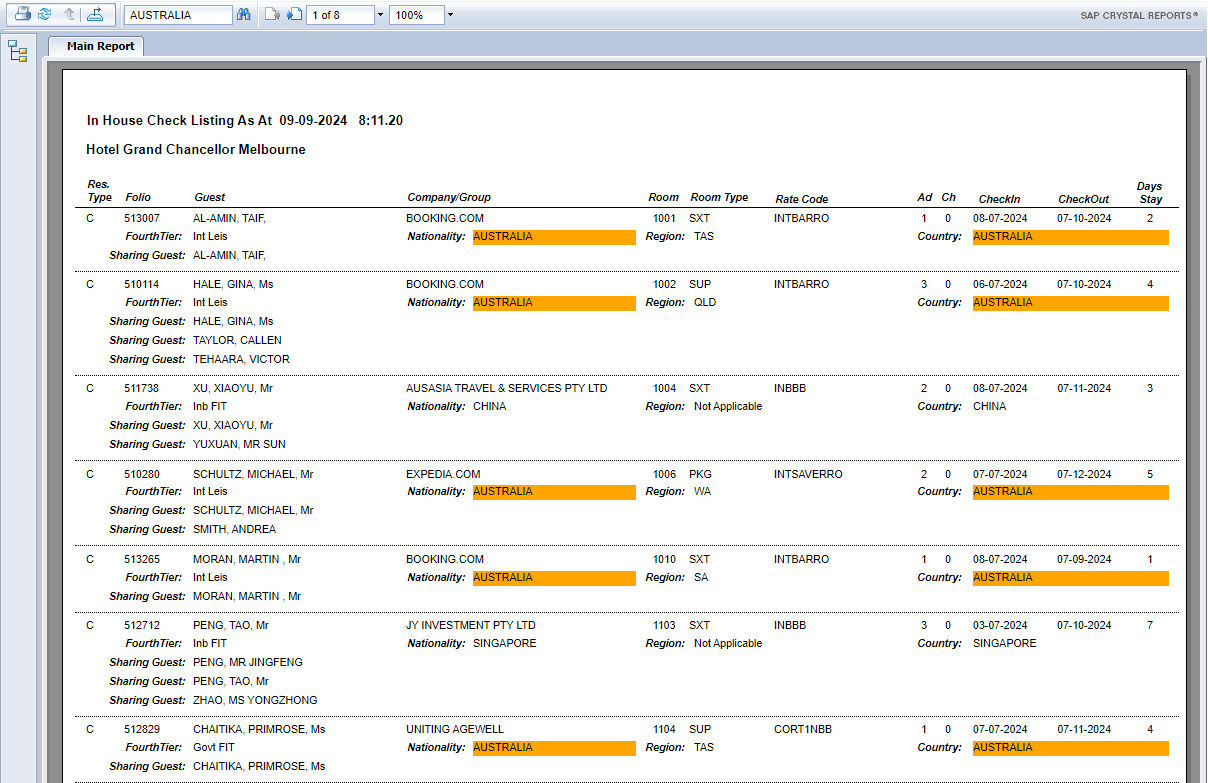Click the page number field '1 of 8'
1208x783 pixels.
click(341, 15)
